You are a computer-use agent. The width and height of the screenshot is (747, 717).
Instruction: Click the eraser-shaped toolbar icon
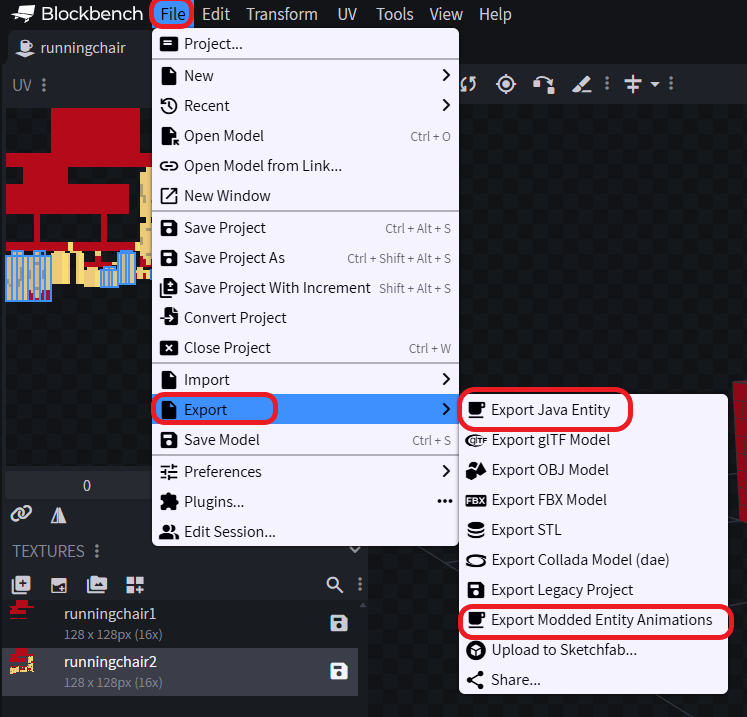click(582, 84)
